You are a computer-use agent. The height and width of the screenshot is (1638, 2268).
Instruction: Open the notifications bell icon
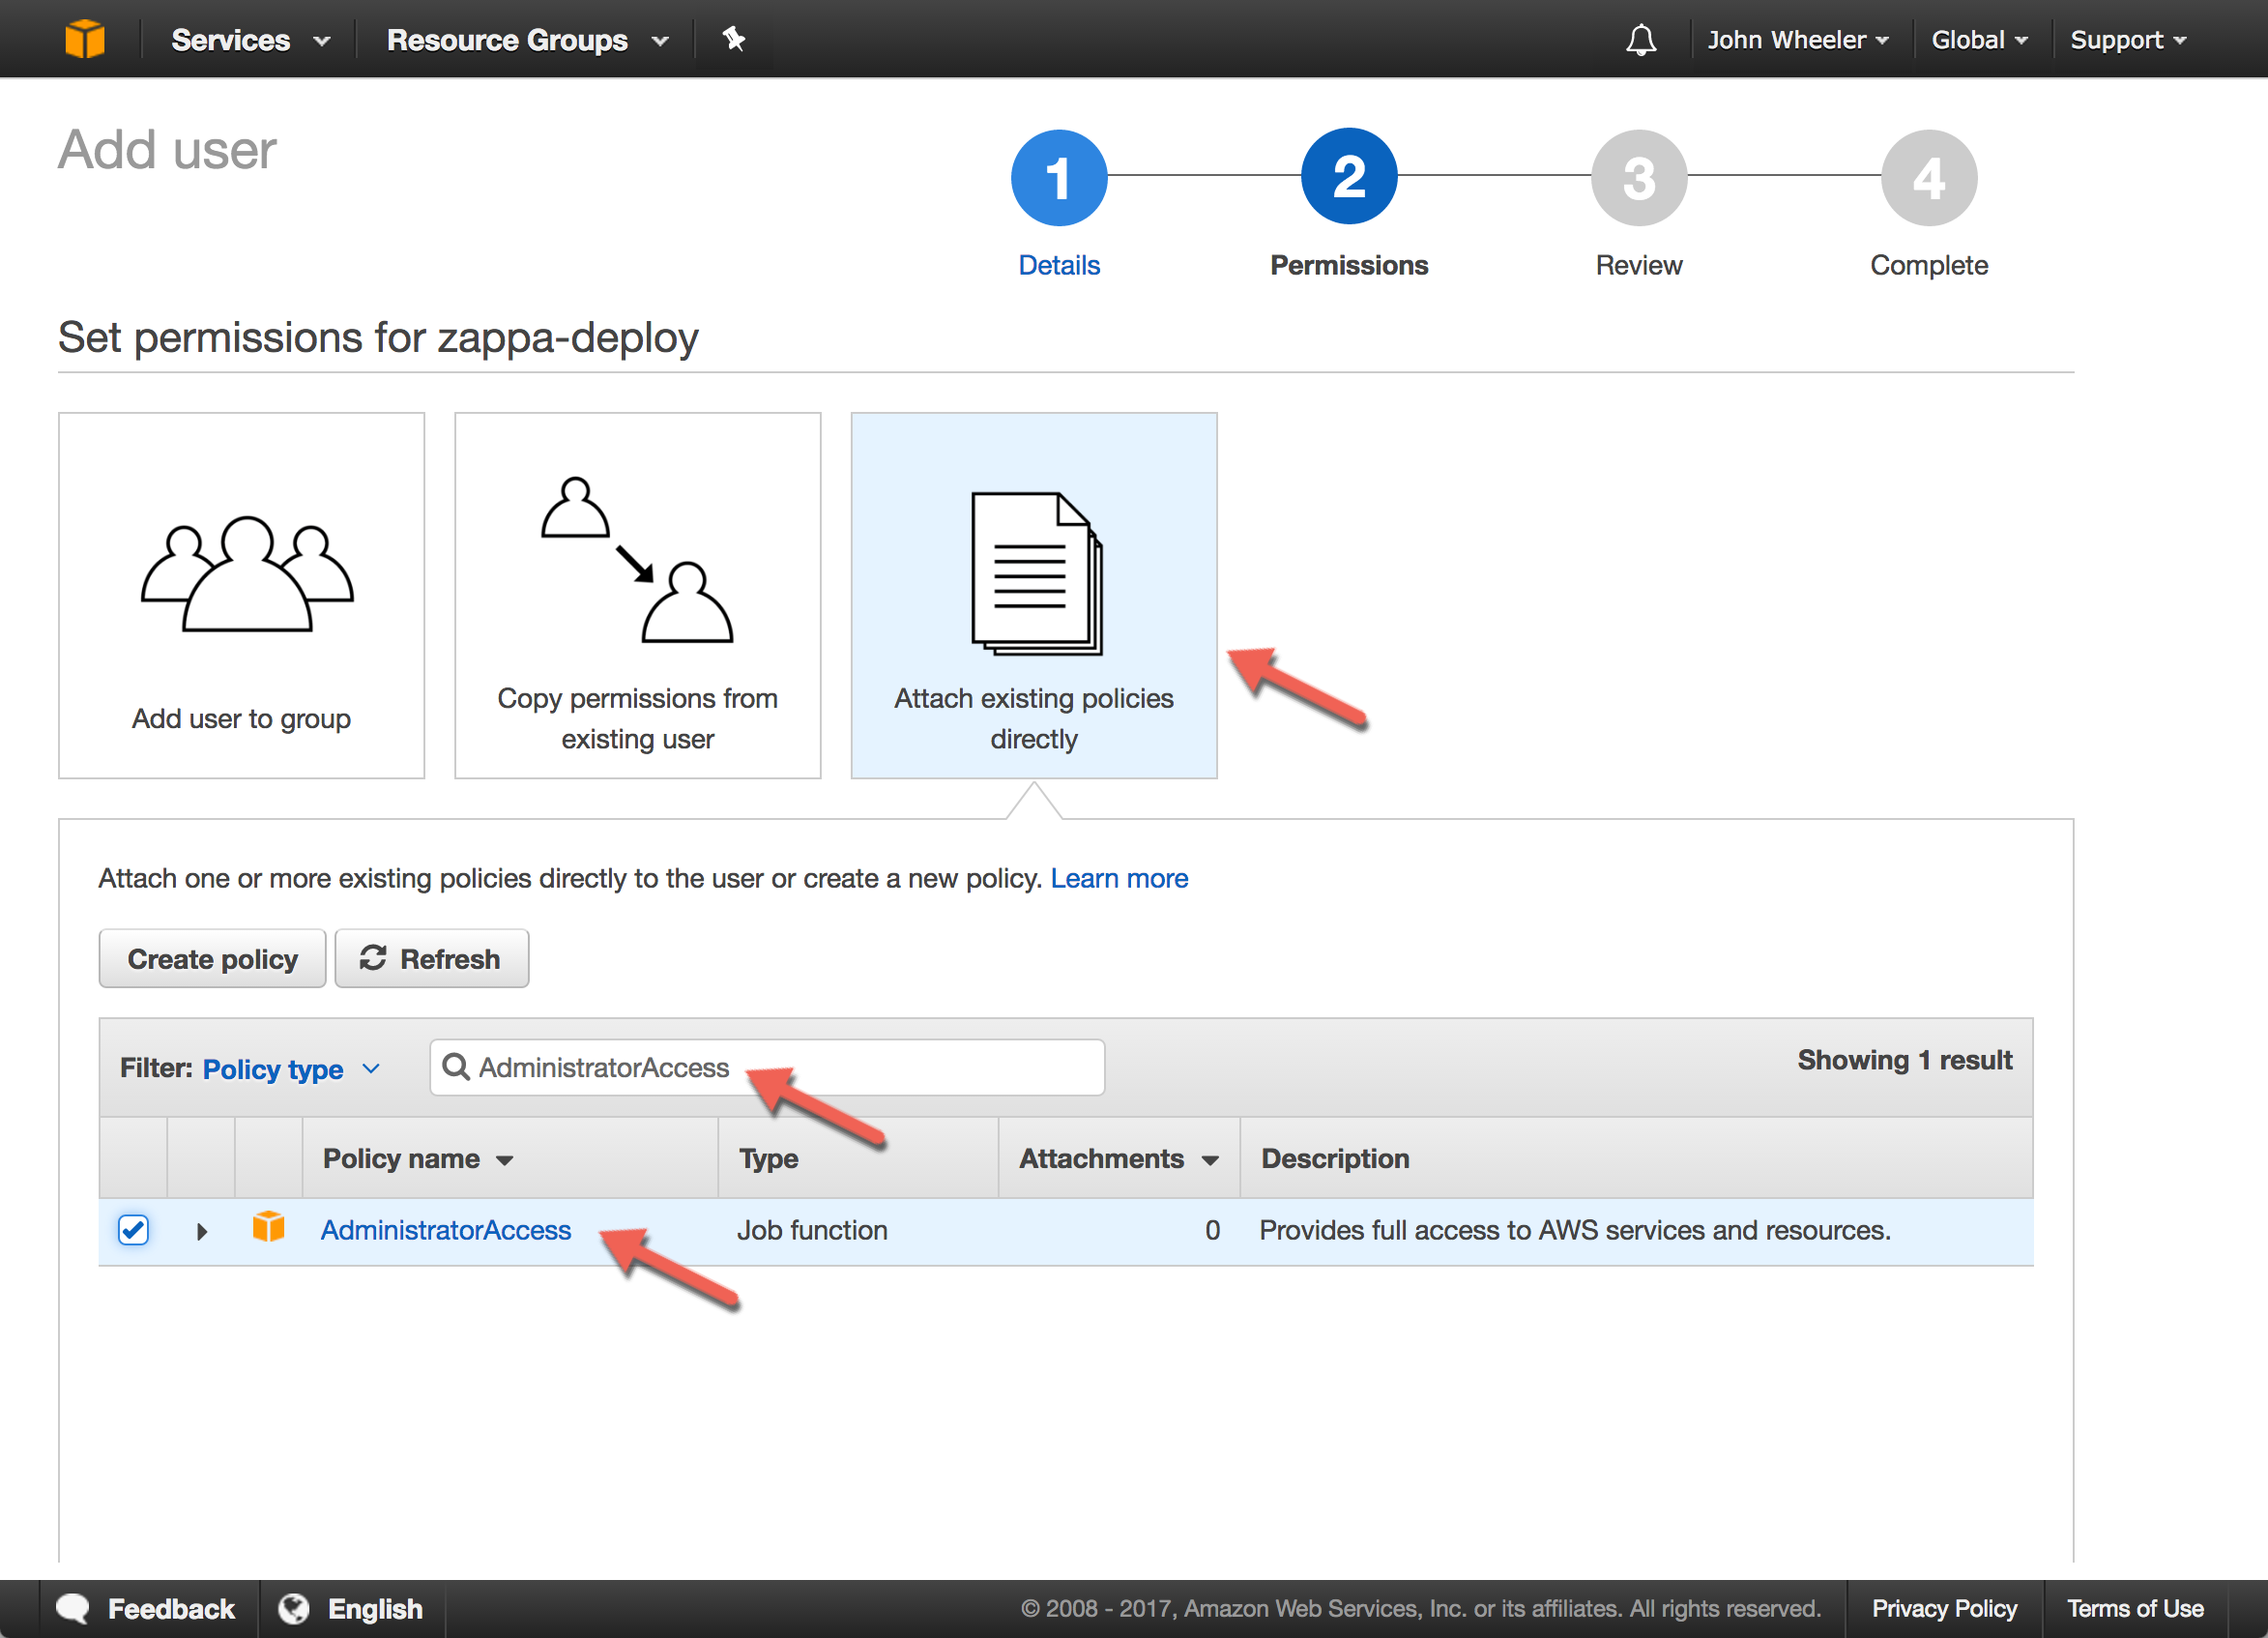(x=1640, y=40)
